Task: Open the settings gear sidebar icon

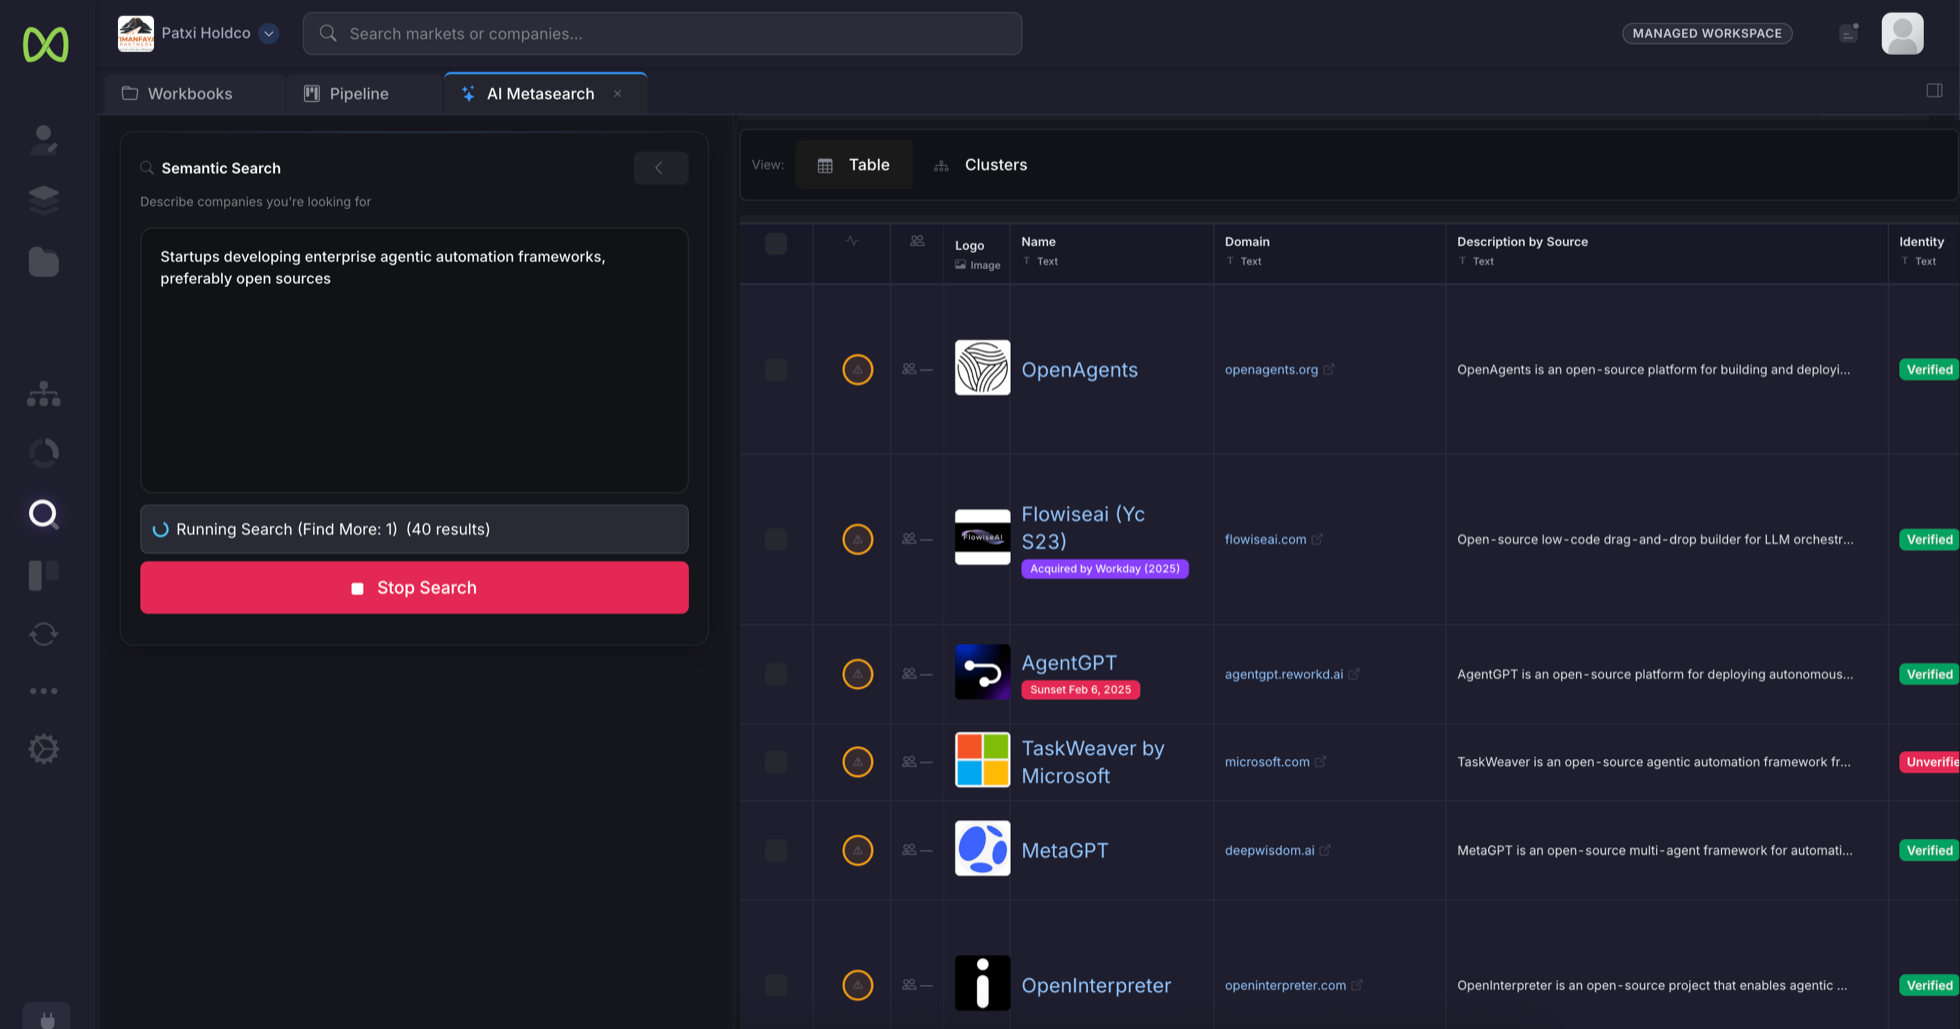Action: [43, 749]
